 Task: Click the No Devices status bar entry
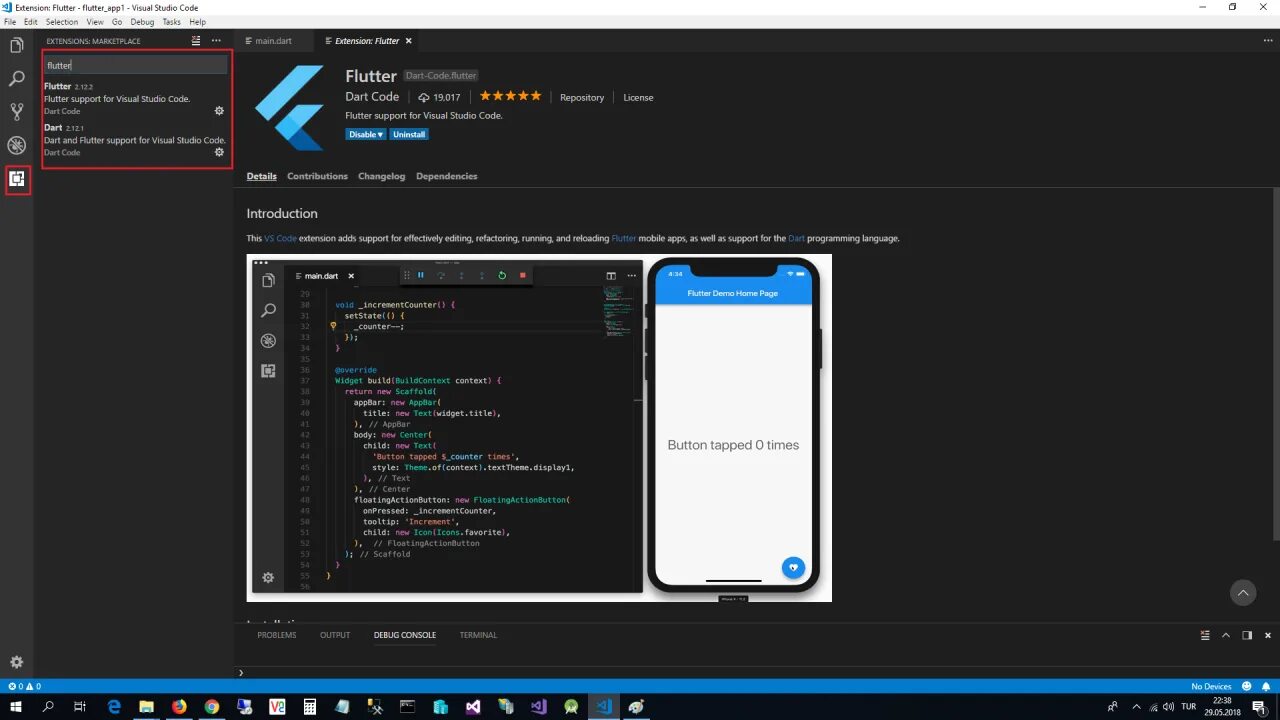(1211, 687)
